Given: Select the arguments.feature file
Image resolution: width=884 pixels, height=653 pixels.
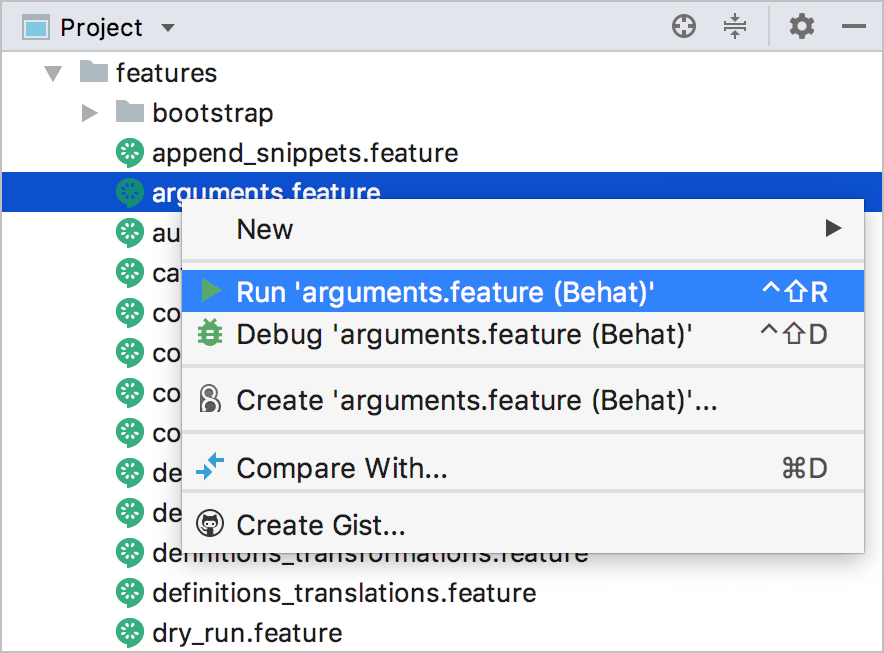Looking at the screenshot, I should point(266,192).
